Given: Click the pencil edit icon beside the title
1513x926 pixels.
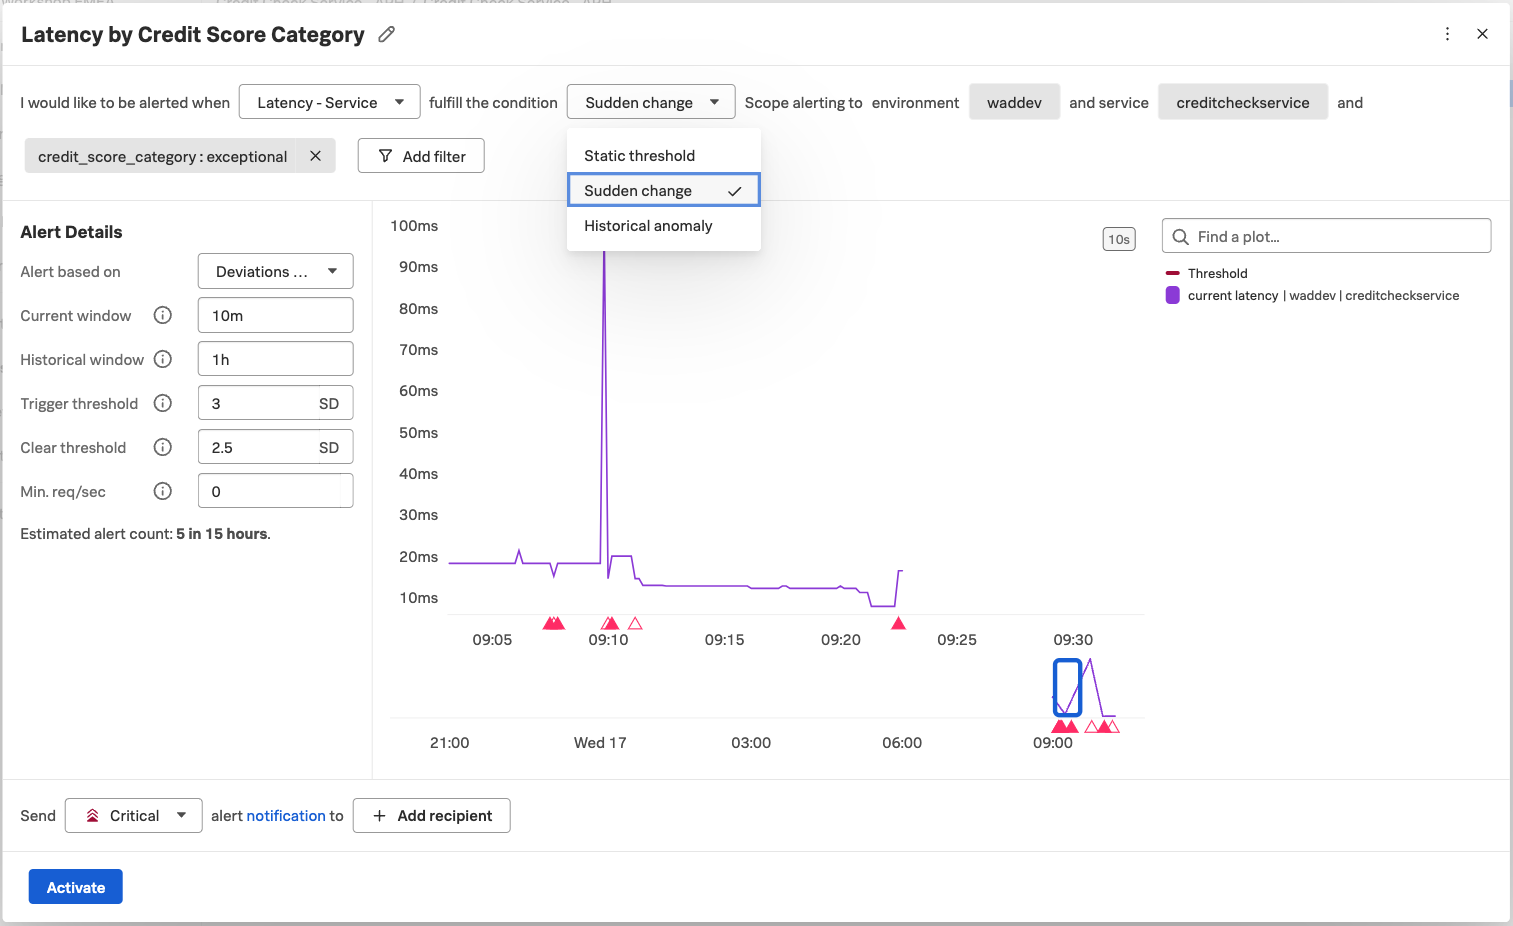Looking at the screenshot, I should click(x=386, y=35).
